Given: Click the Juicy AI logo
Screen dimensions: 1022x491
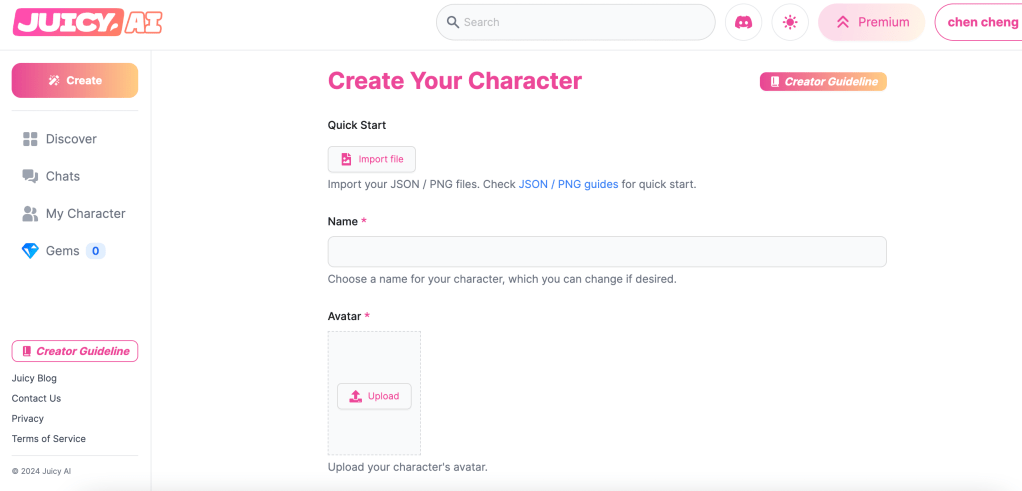Looking at the screenshot, I should point(87,22).
